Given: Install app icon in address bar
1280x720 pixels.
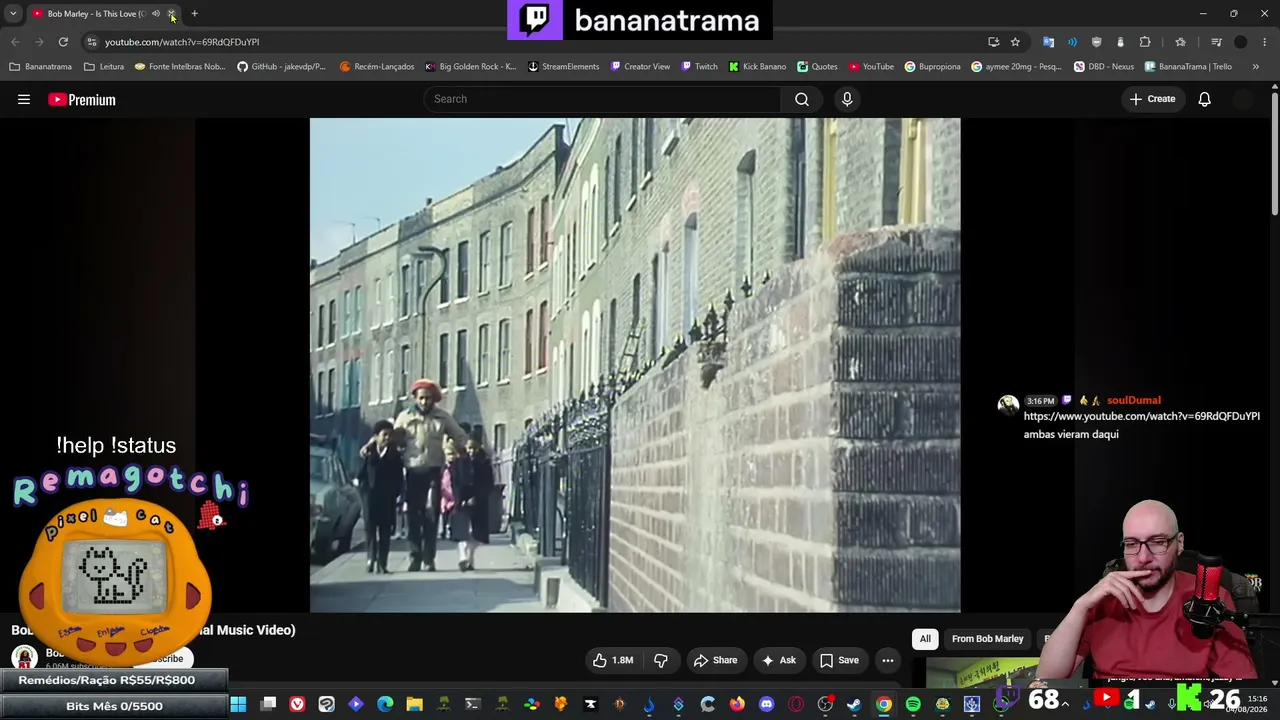Looking at the screenshot, I should tap(993, 42).
